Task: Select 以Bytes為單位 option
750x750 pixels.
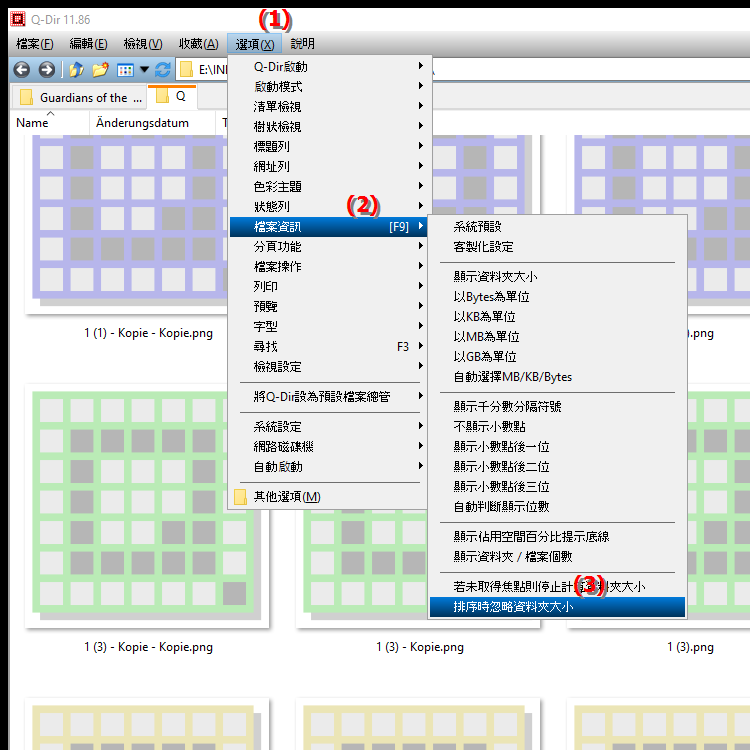Action: (557, 297)
